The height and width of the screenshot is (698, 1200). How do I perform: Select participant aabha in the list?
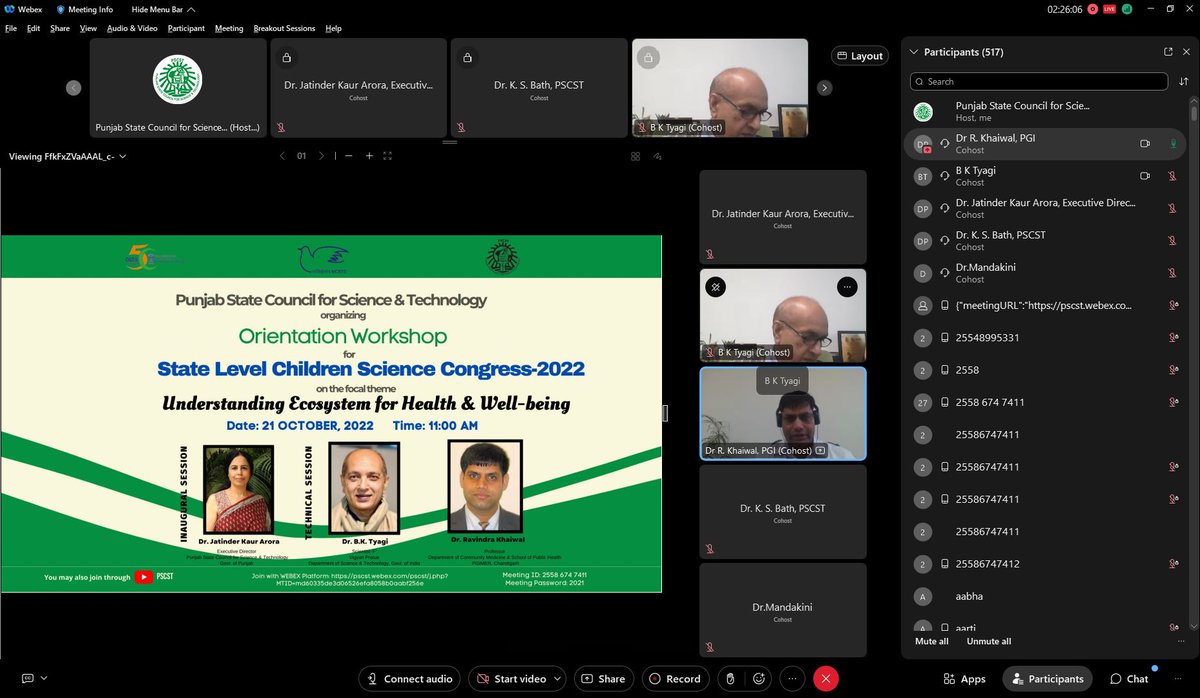(1047, 595)
